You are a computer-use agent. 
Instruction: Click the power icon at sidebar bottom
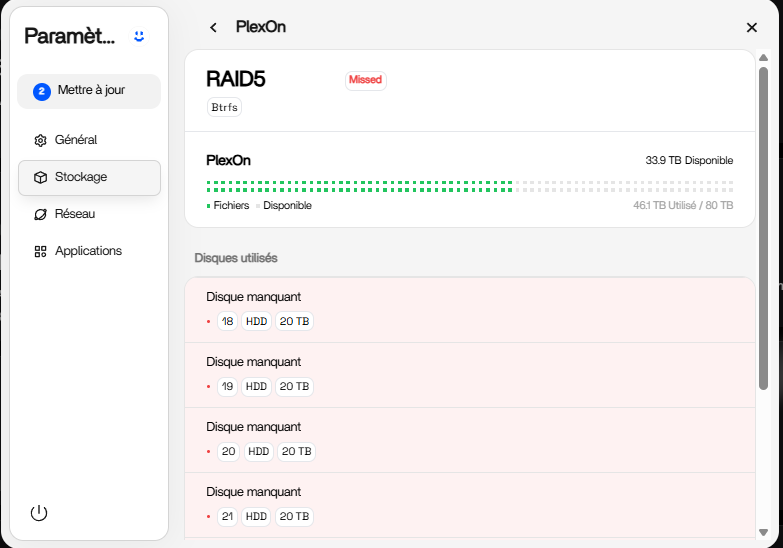coord(39,513)
